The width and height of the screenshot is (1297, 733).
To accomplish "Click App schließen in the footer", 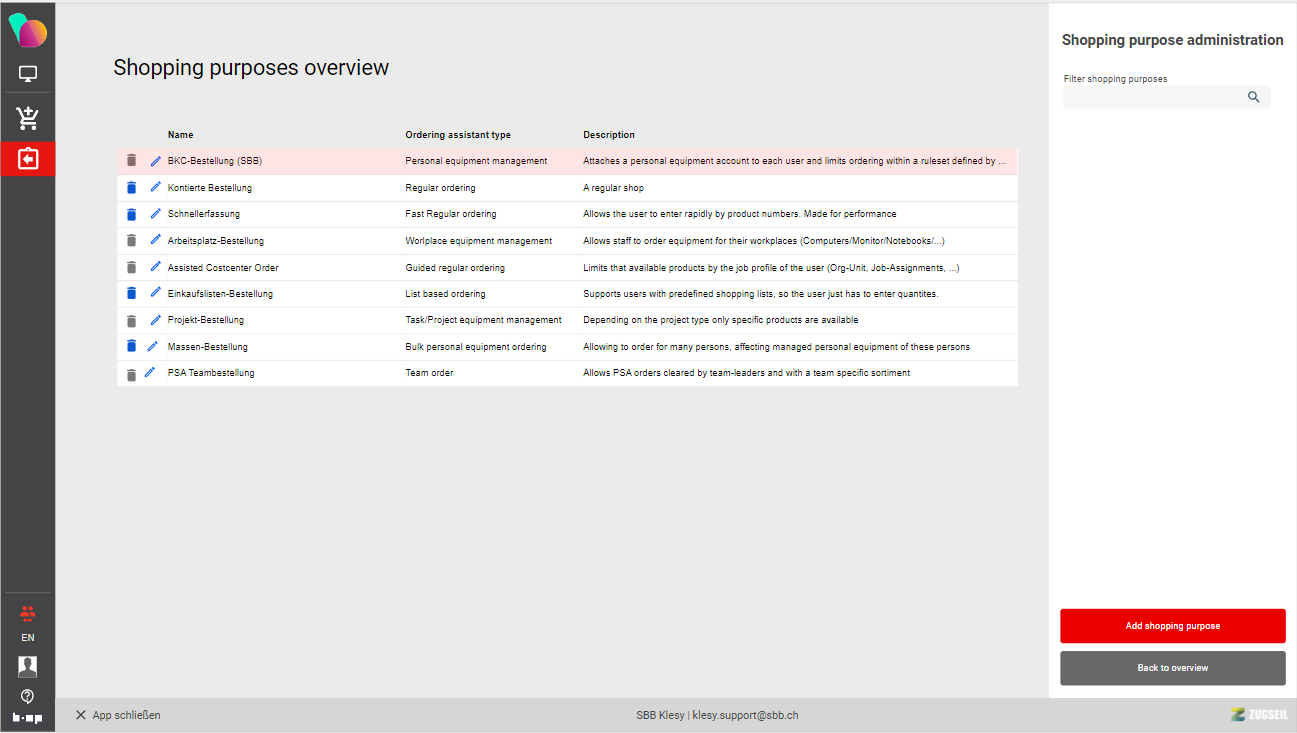I will pyautogui.click(x=118, y=715).
